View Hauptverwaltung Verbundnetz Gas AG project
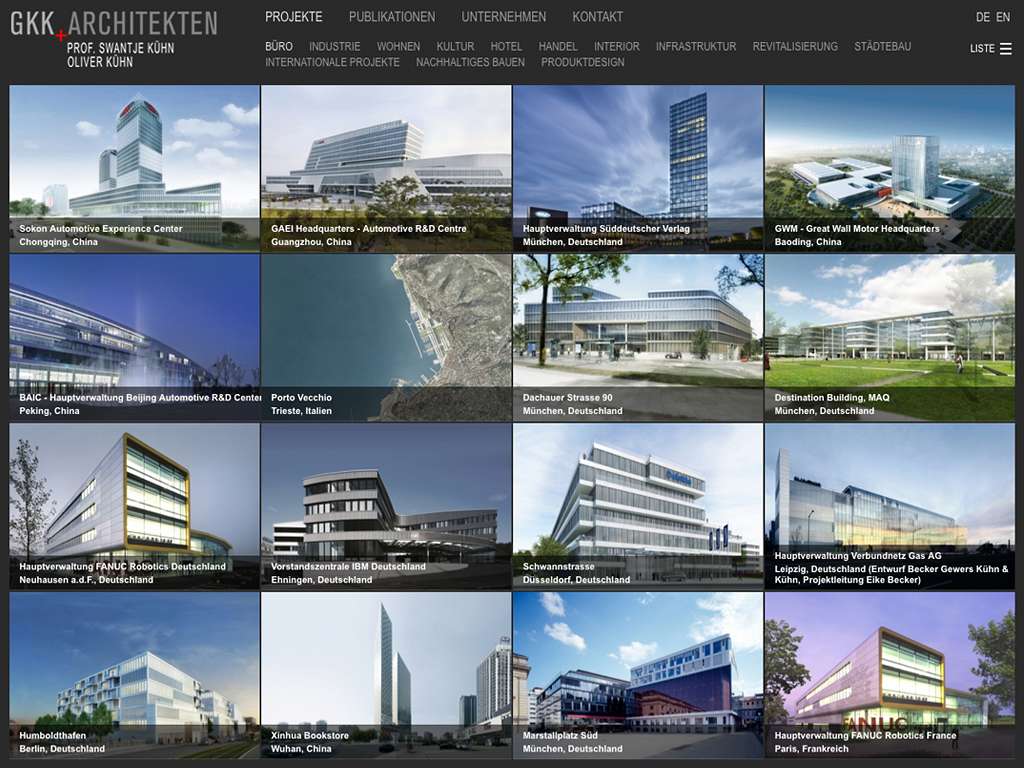 pyautogui.click(x=889, y=507)
